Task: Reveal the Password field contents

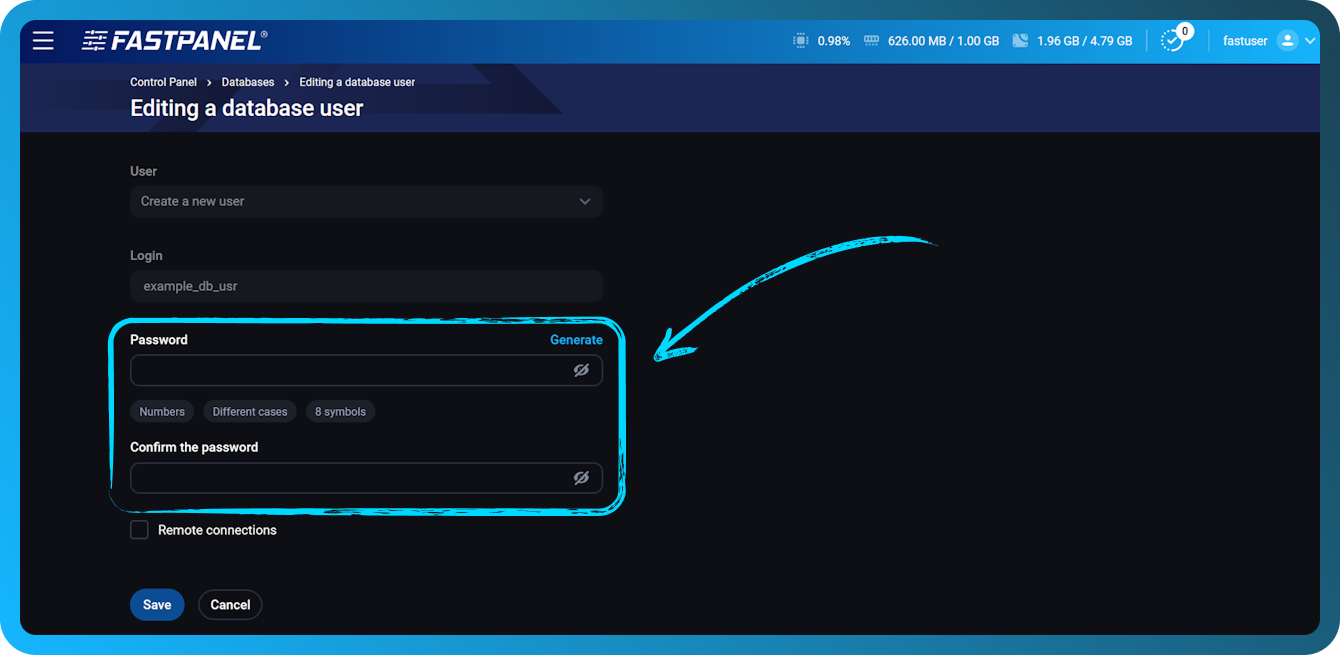Action: 583,370
